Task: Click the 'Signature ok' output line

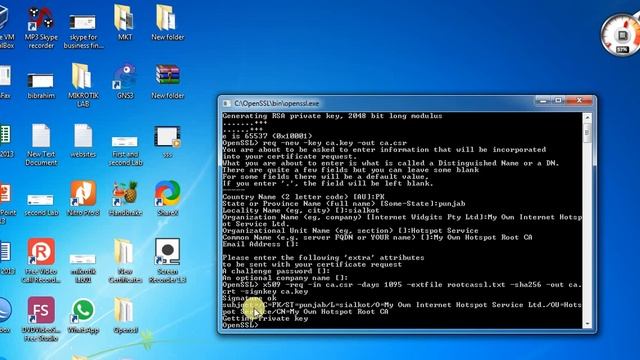Action: click(x=249, y=298)
